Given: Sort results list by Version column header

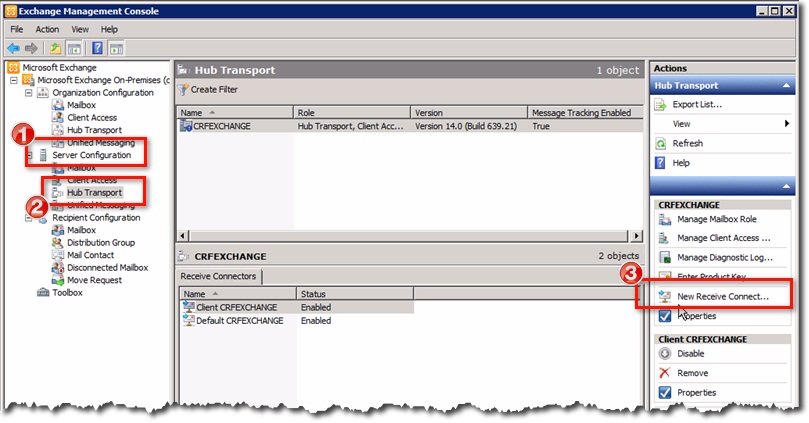Looking at the screenshot, I should (x=469, y=112).
